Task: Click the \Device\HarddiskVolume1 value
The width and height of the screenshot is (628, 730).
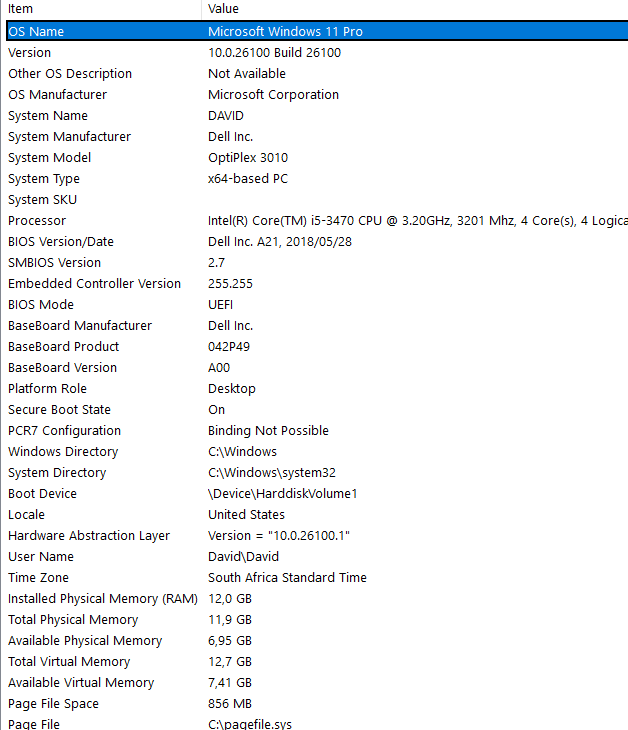Action: (283, 493)
